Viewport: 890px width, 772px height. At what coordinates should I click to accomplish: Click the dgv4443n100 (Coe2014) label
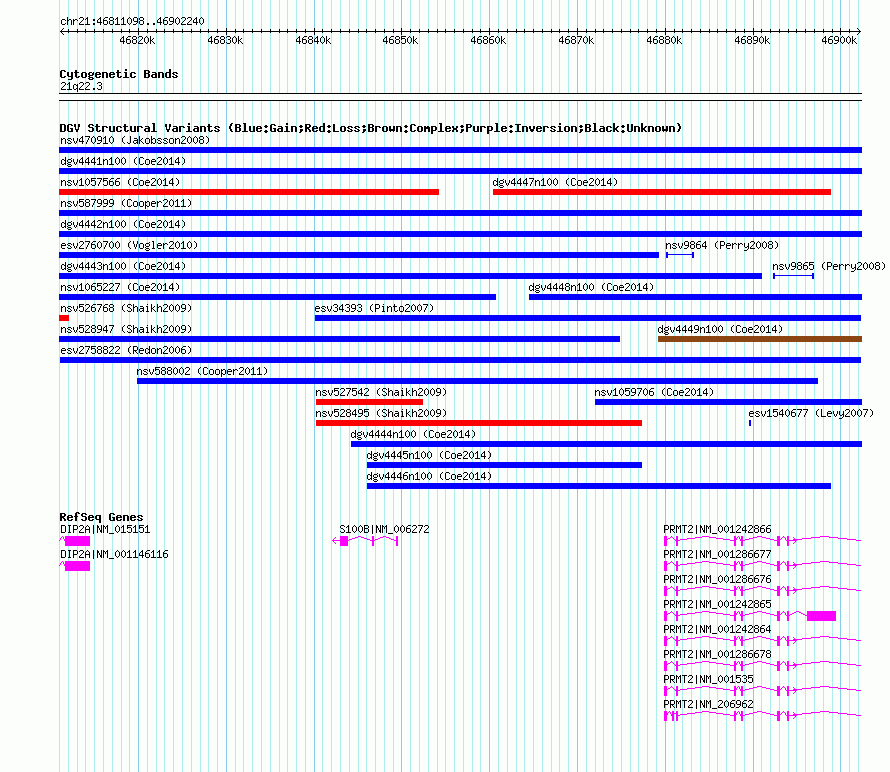123,266
